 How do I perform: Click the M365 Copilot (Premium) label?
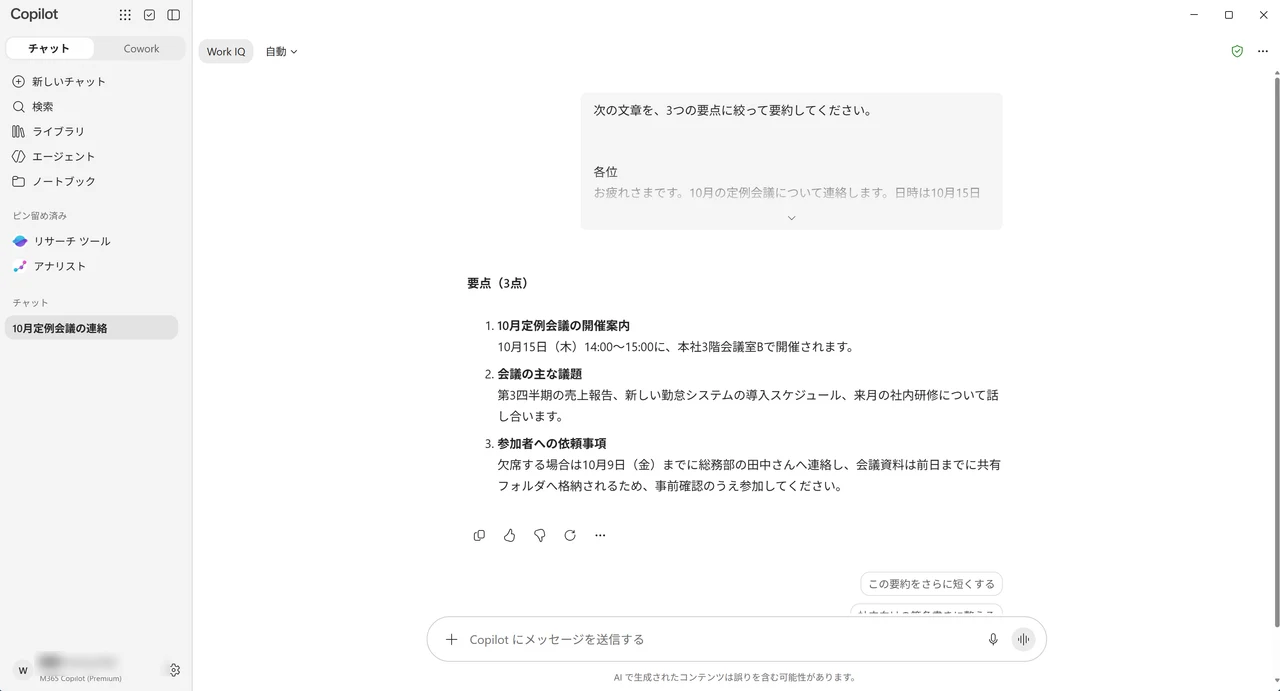81,678
